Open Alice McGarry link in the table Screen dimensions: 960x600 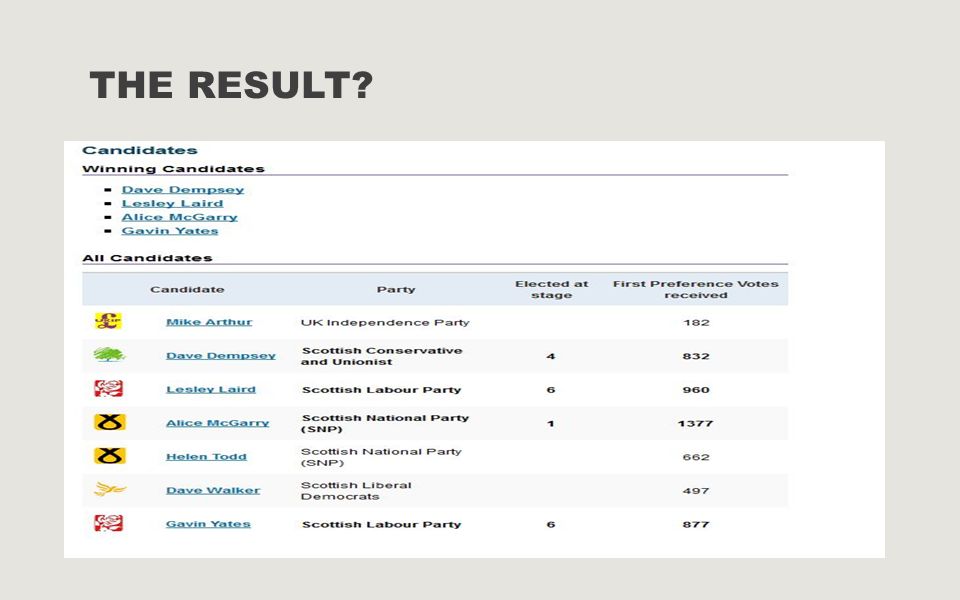217,423
